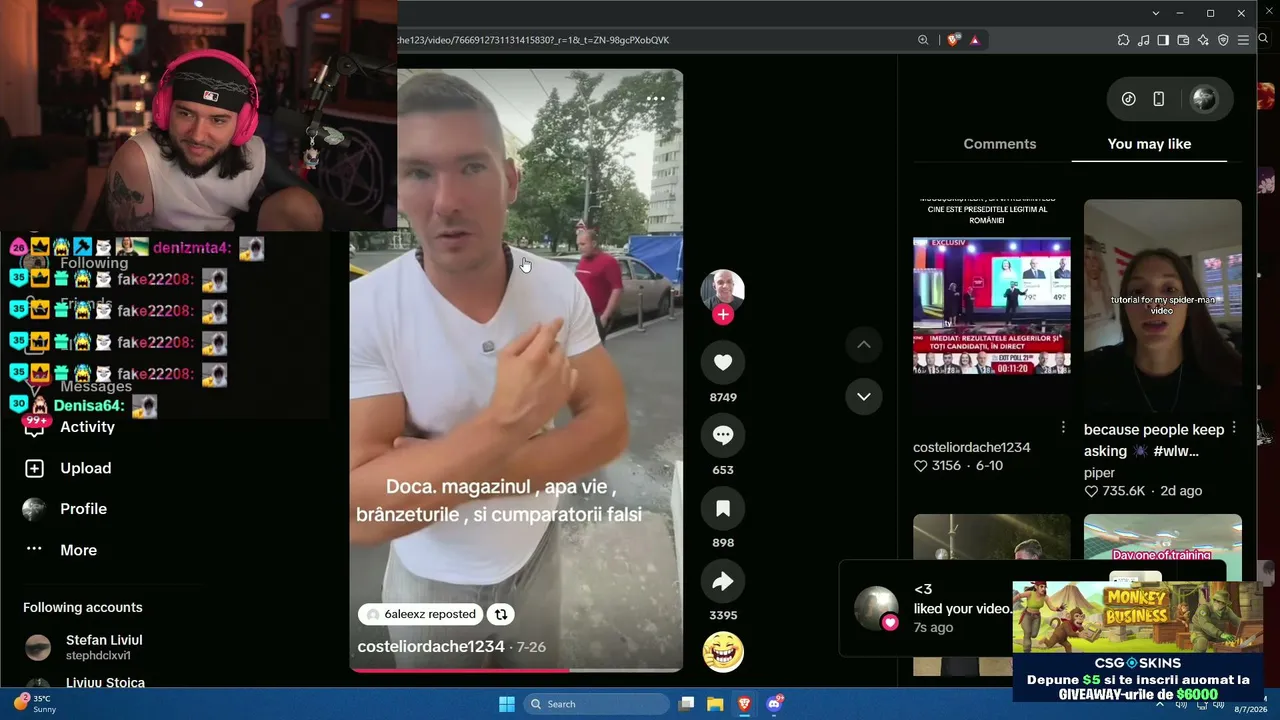Open the Leo AI sparkle icon
The height and width of the screenshot is (720, 1280).
tap(1203, 40)
